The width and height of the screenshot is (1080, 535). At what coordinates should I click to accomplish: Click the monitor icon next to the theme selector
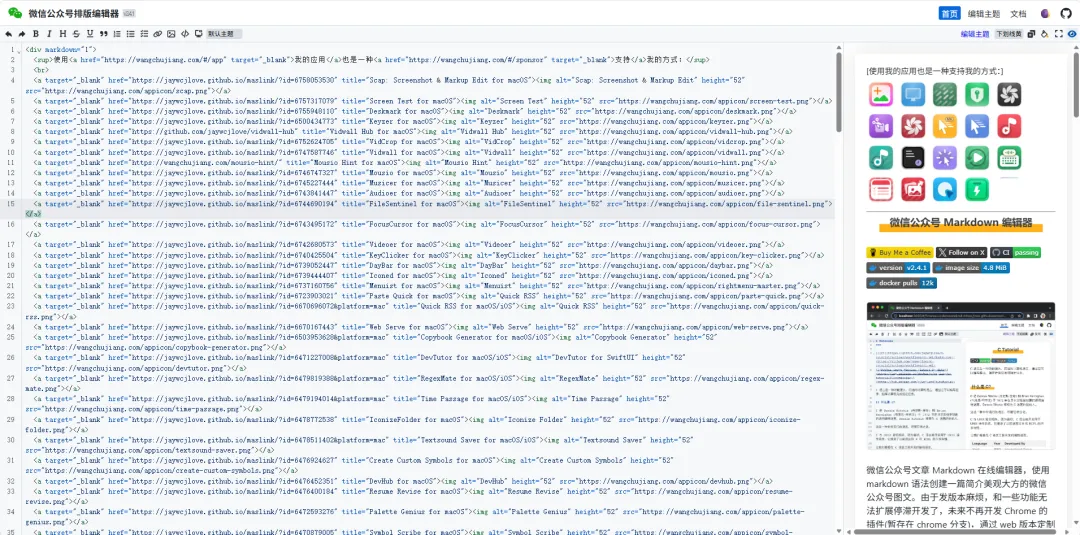[198, 34]
